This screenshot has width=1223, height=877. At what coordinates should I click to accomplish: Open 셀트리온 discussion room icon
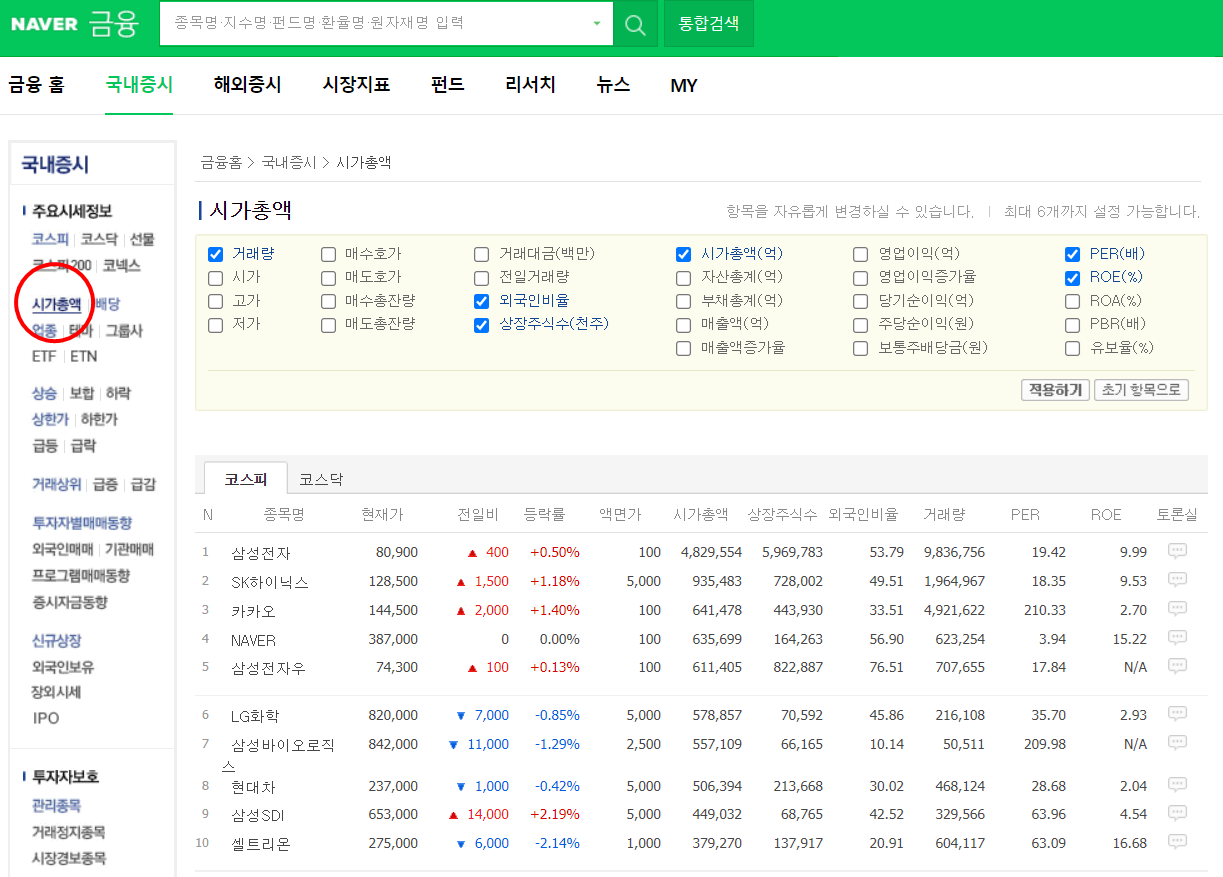click(x=1177, y=842)
